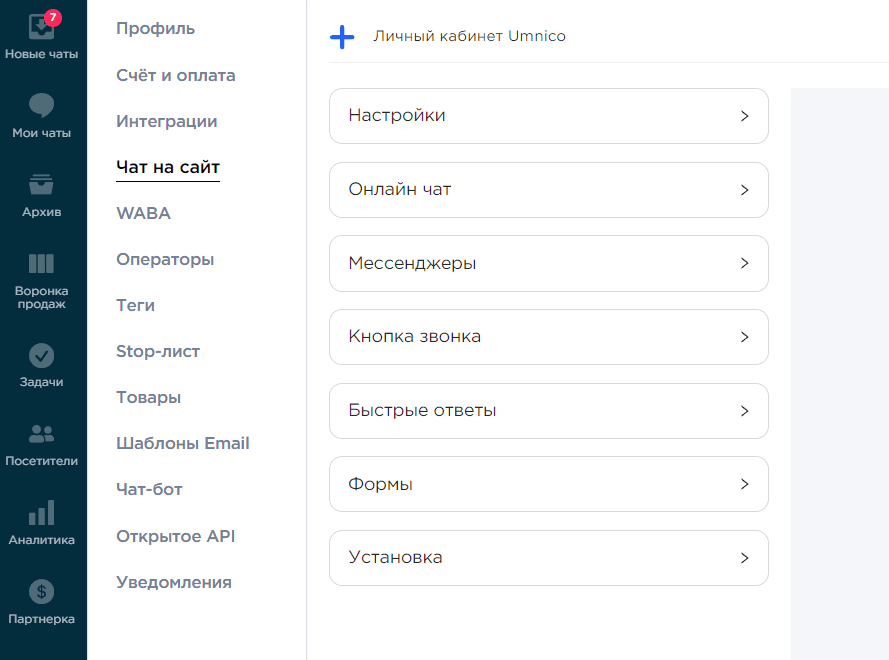Open the Tasks checkmark icon
The width and height of the screenshot is (889, 660).
click(41, 355)
